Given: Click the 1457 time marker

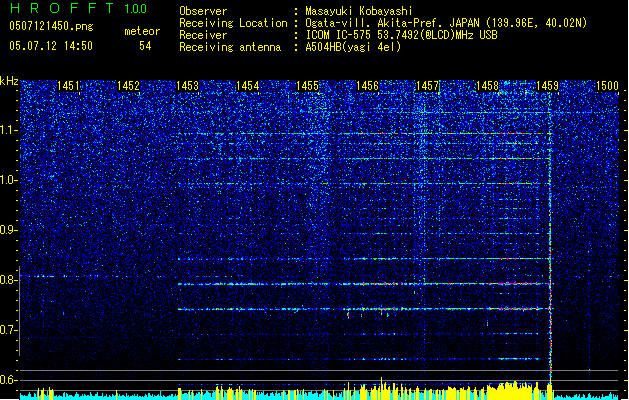Looking at the screenshot, I should (427, 85).
